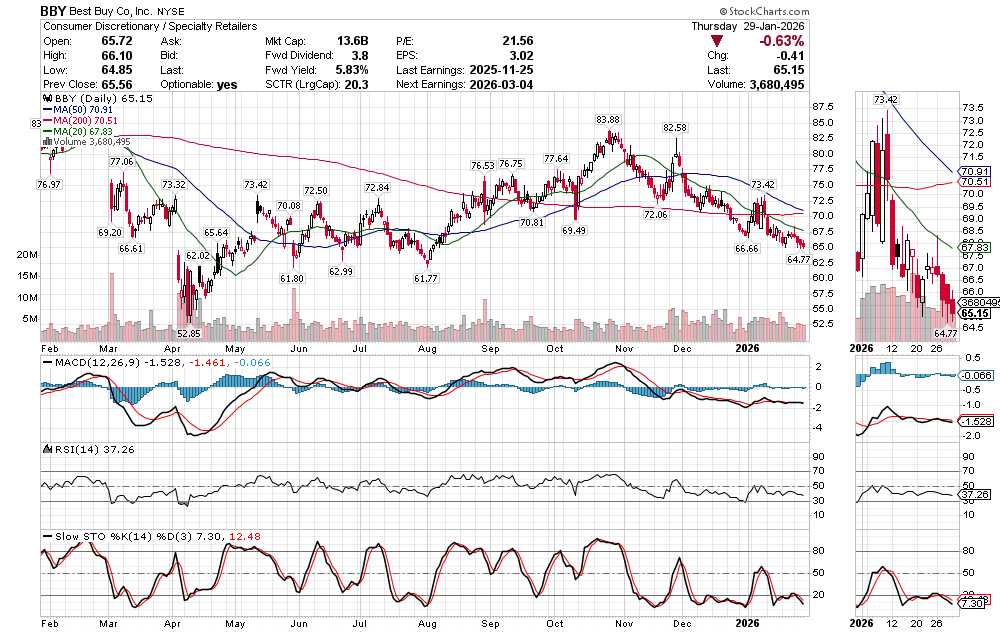The width and height of the screenshot is (1000, 633).
Task: Click the volume bars icon in legend
Action: 46,142
